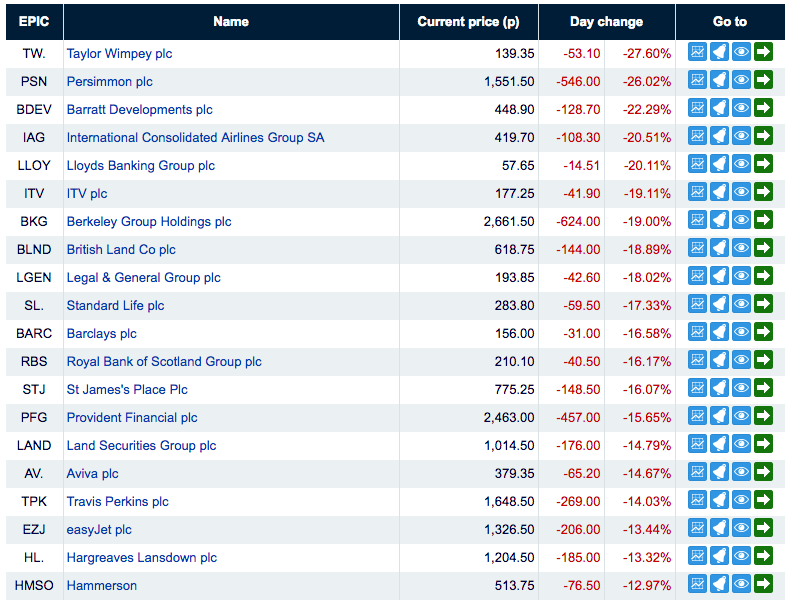
Task: Click the bell icon for Royal Bank of Scotland
Action: coord(719,360)
